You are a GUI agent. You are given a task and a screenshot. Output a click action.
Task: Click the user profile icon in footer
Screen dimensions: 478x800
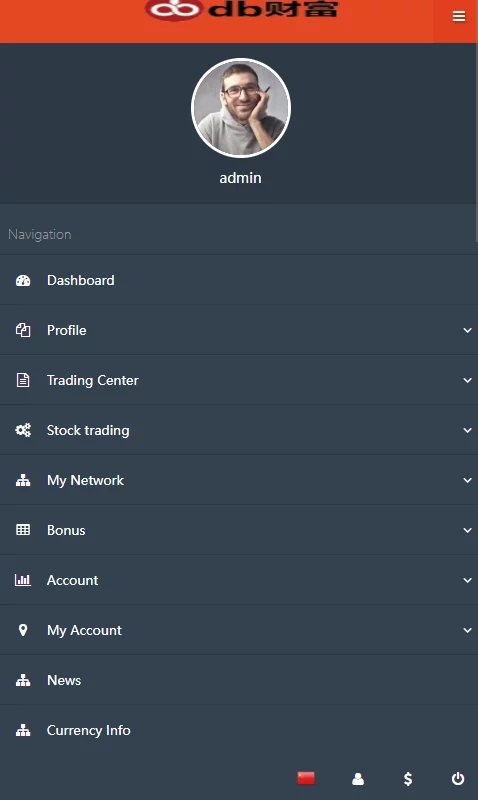pos(358,779)
